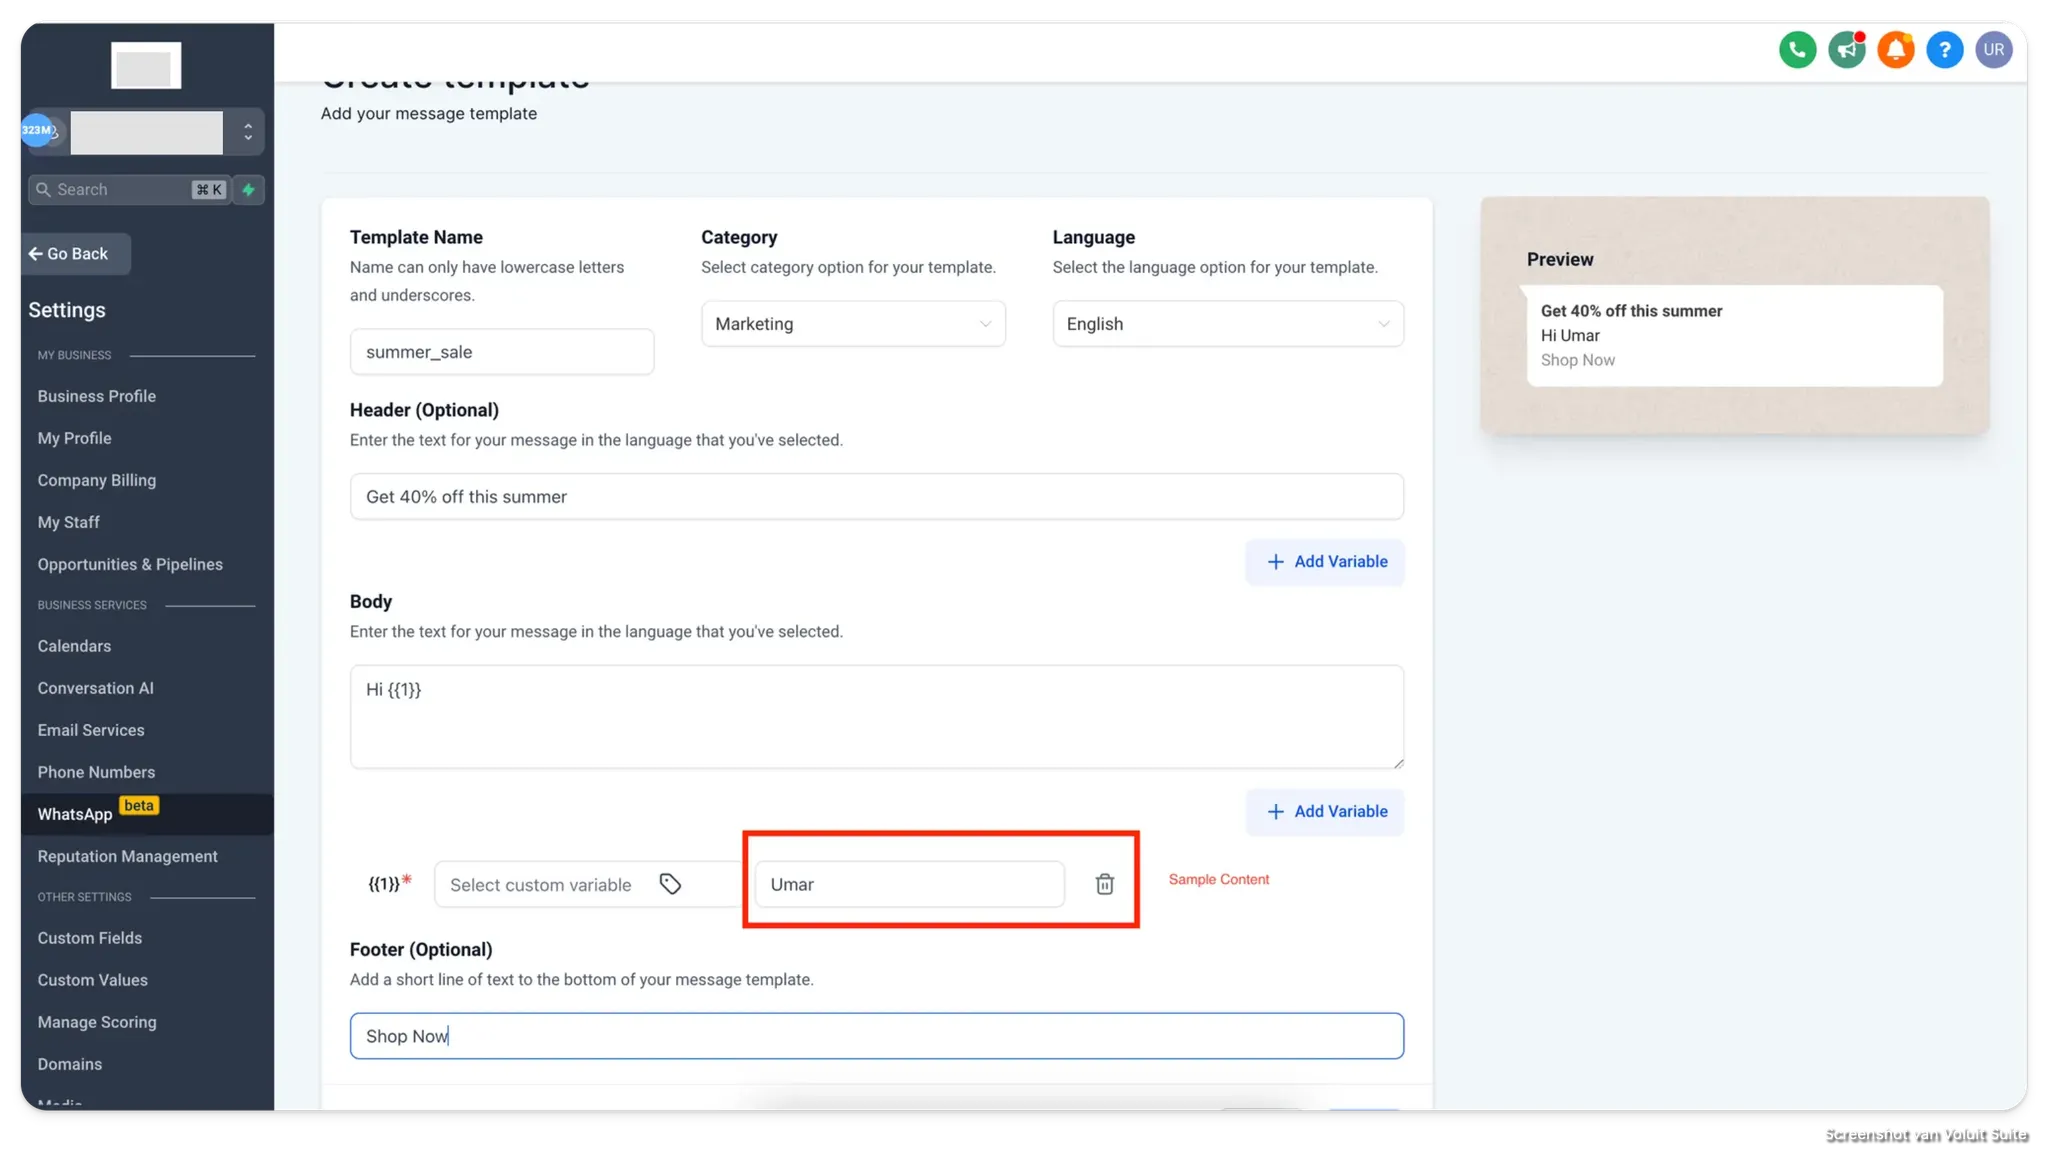Open the orange notifications bell
Viewport: 2048px width, 1164px height.
tap(1895, 50)
